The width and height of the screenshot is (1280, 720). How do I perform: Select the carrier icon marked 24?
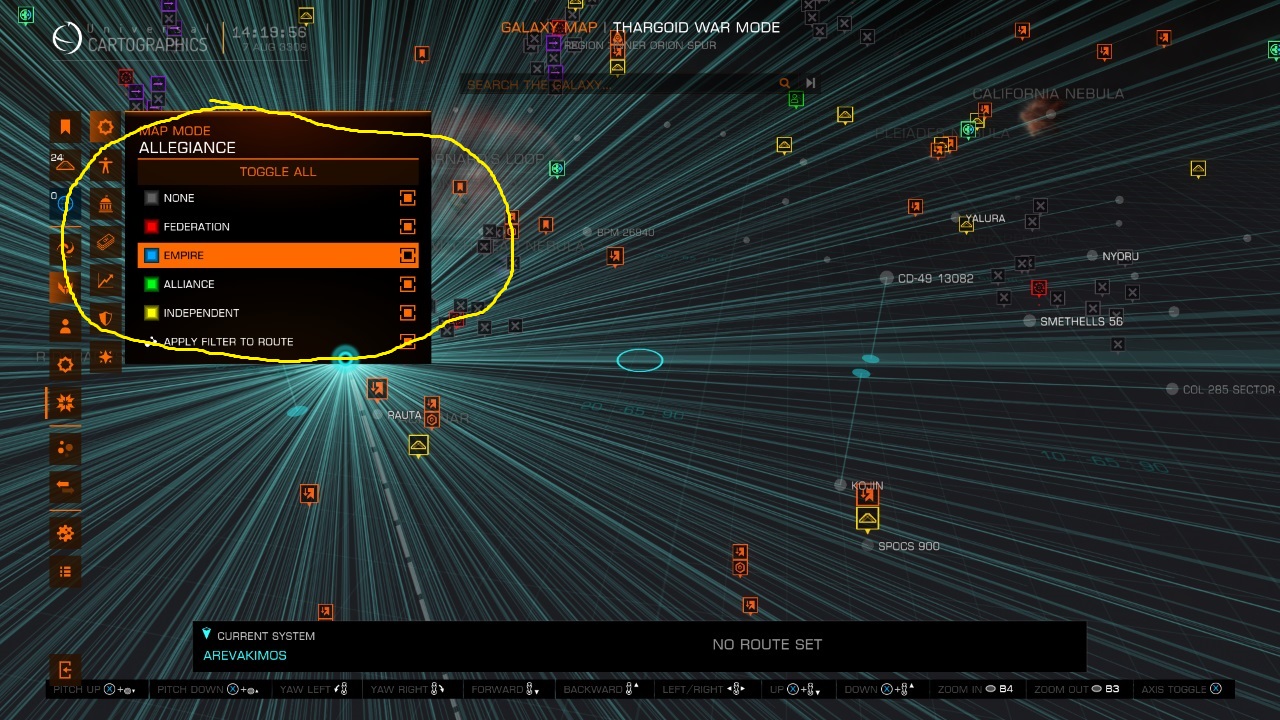tap(65, 165)
